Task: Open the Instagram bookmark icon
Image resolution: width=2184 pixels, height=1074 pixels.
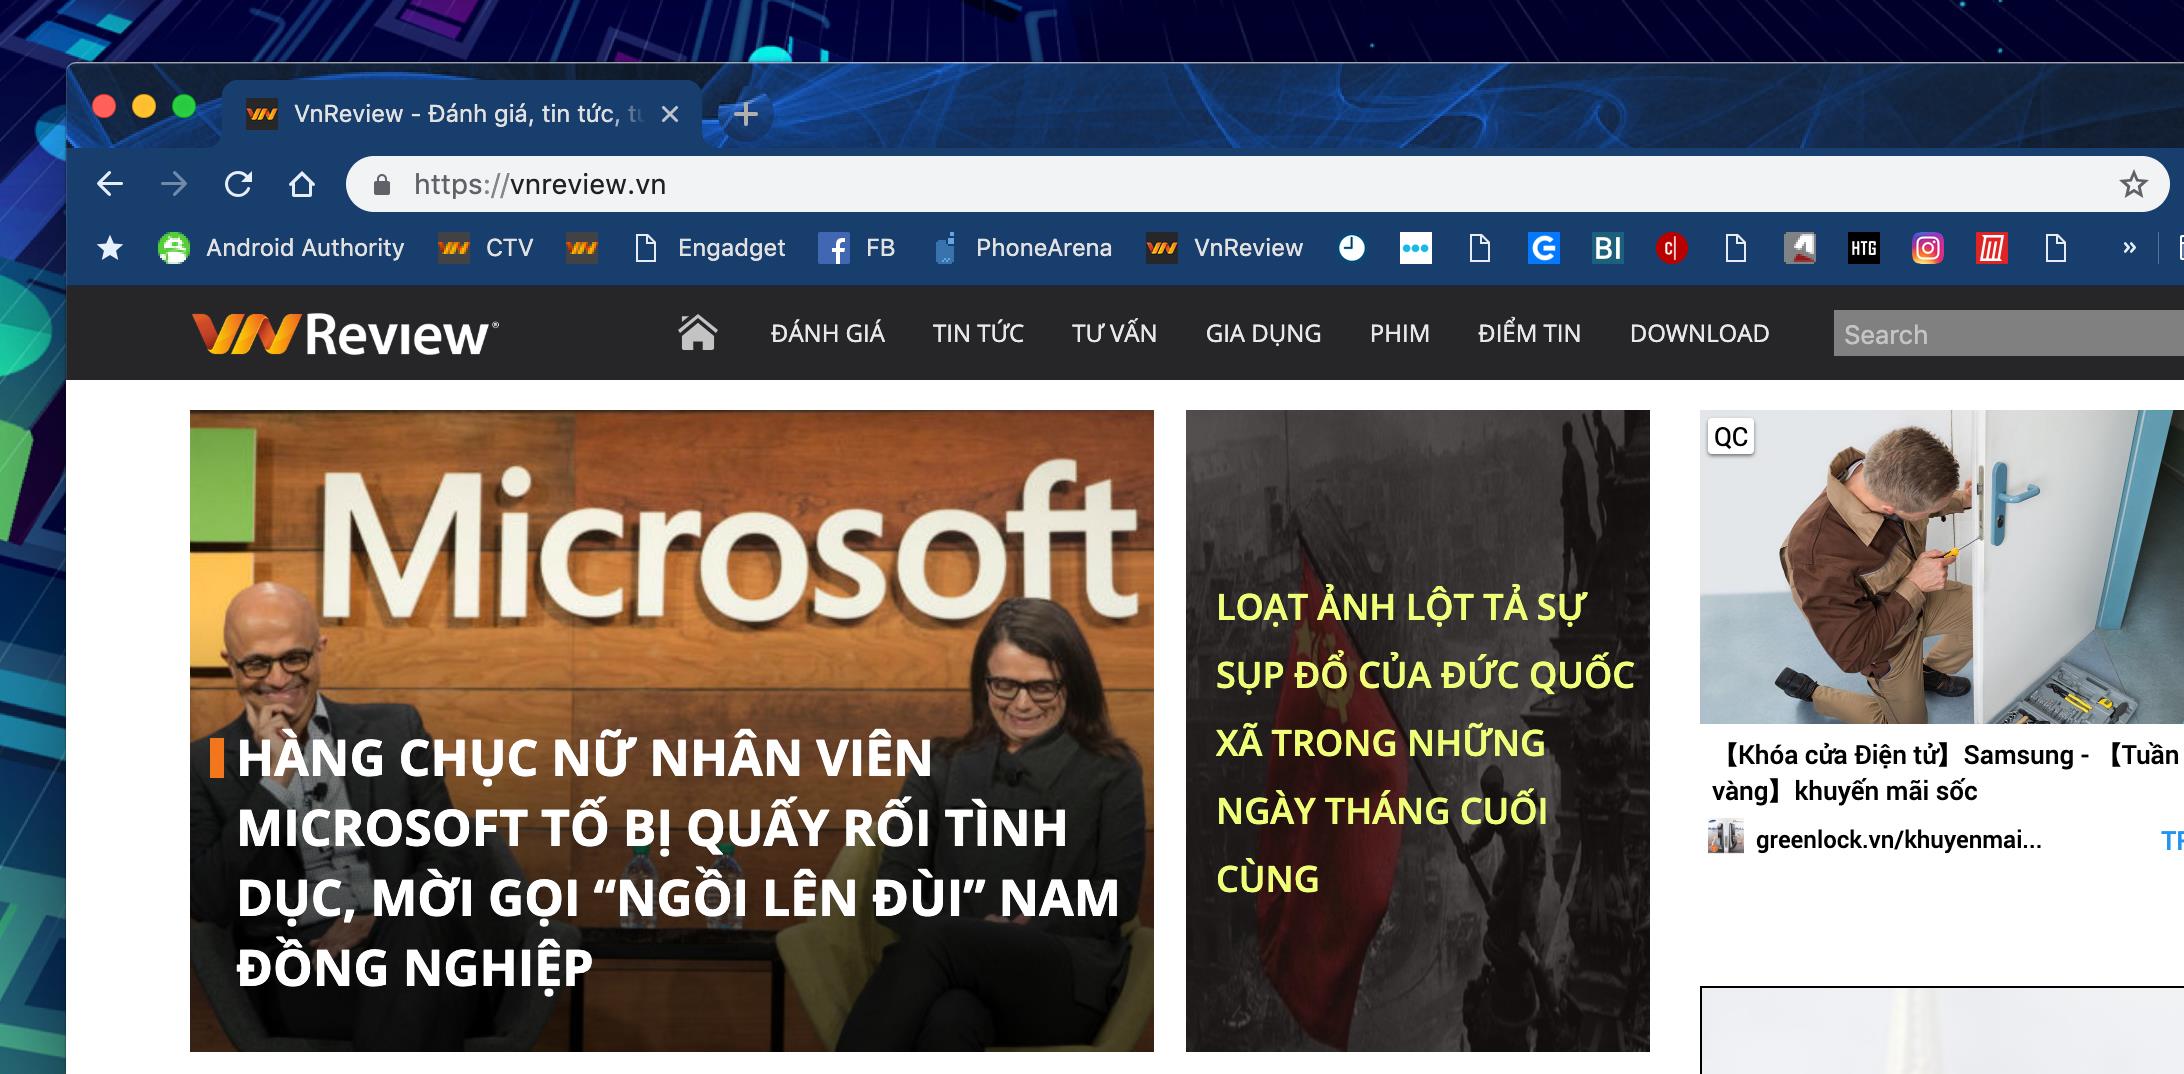Action: [x=1927, y=248]
